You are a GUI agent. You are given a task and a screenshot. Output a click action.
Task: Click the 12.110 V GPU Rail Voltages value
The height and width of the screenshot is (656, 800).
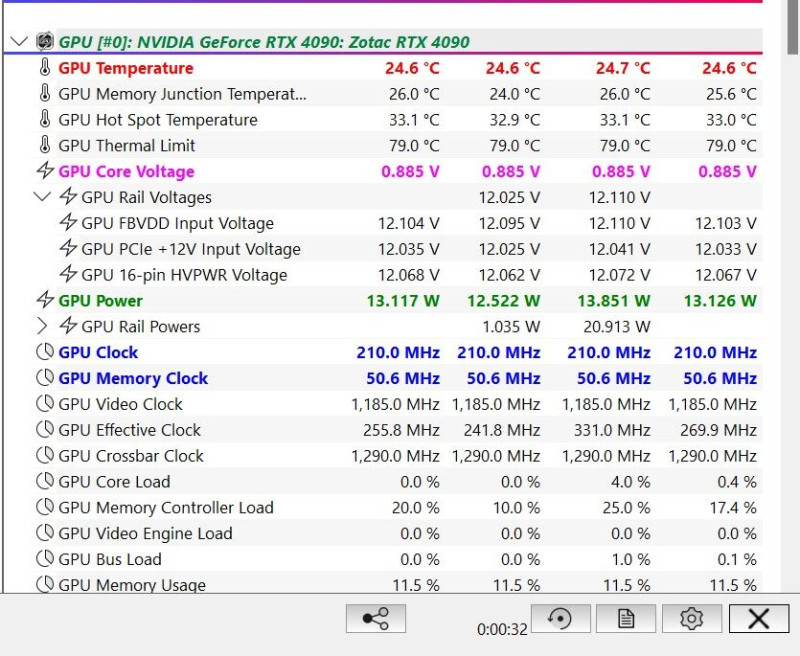tap(619, 197)
